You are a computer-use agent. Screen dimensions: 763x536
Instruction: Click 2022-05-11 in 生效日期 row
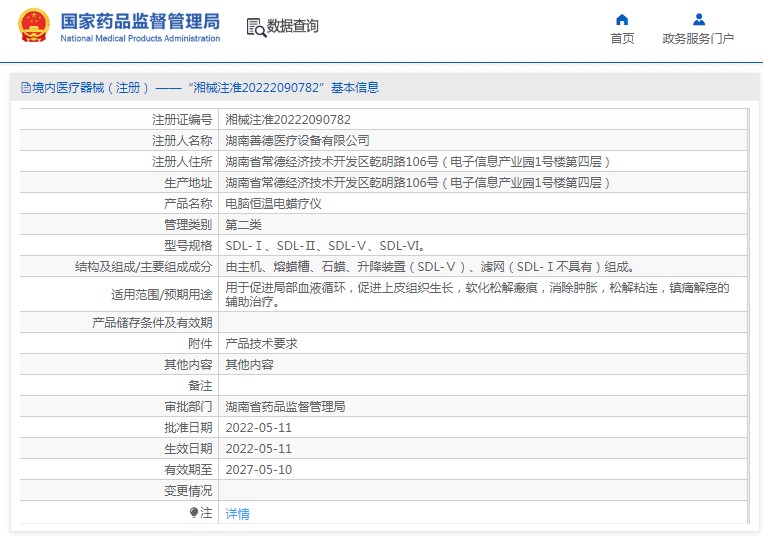[x=258, y=448]
